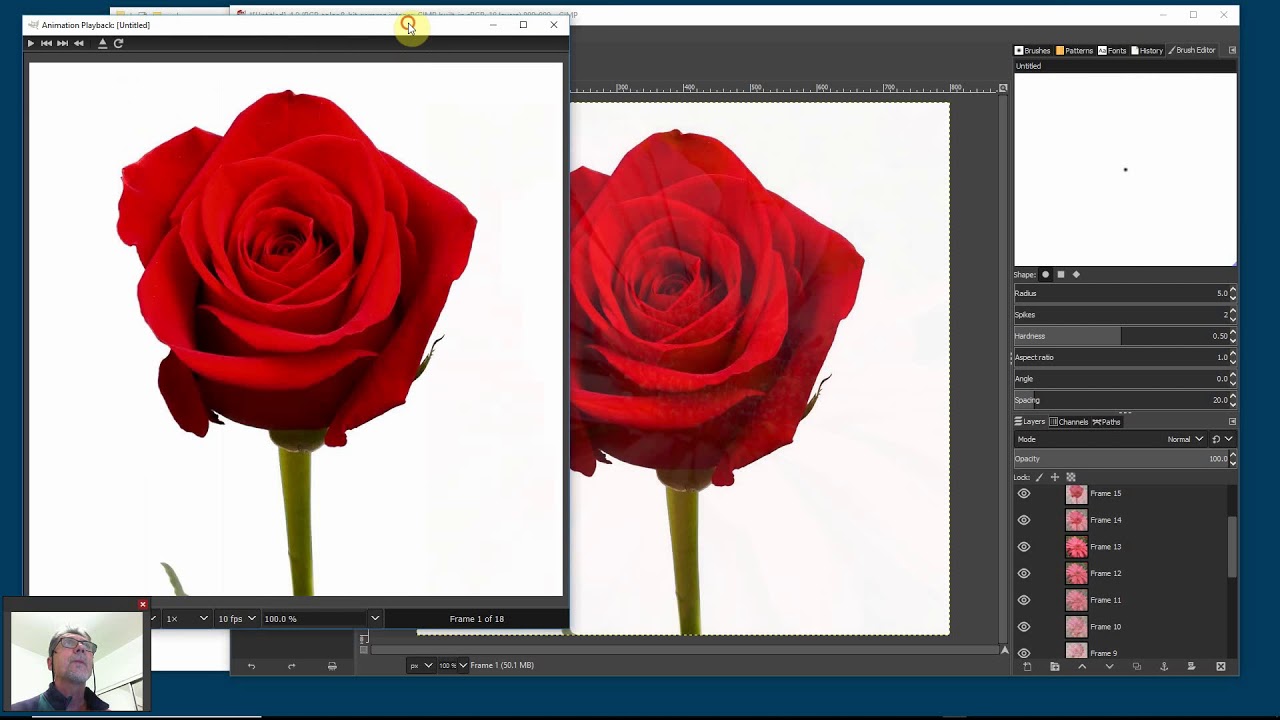Step forward one frame in Animation Playback
The image size is (1280, 720).
click(62, 43)
